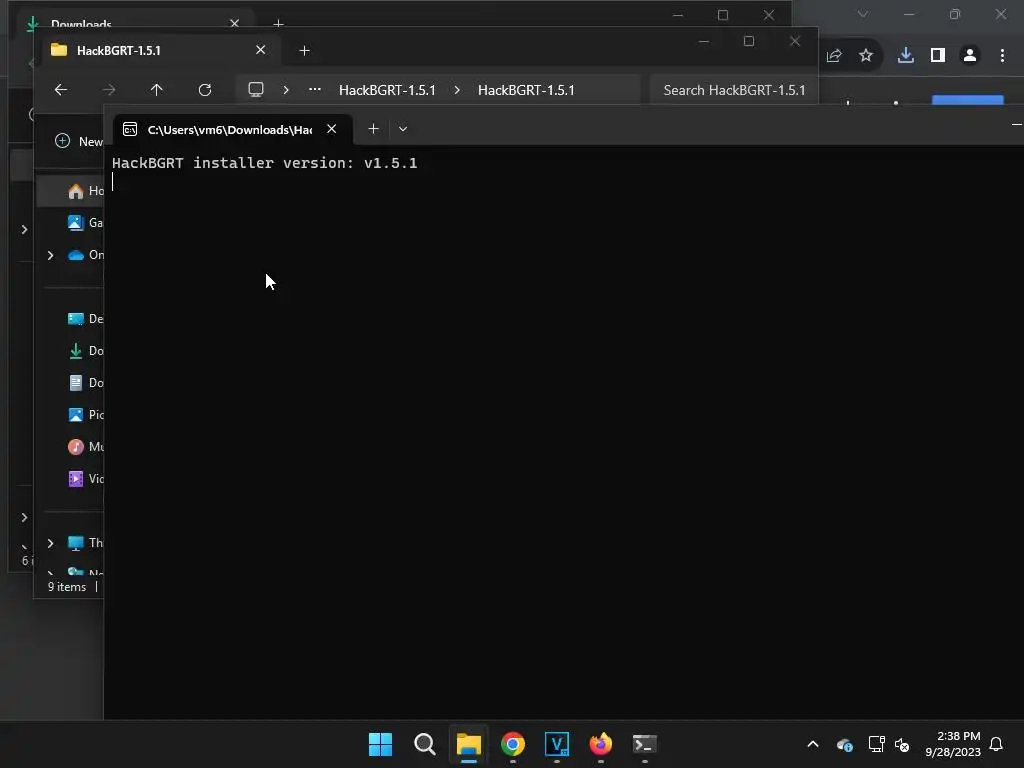The width and height of the screenshot is (1024, 768).
Task: Click the Search HackBGRT-1.5.1 field
Action: coord(734,90)
